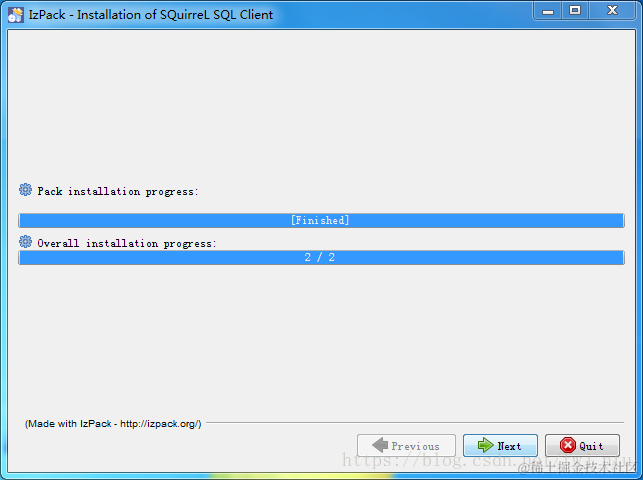Select the Overall installation progress label
The width and height of the screenshot is (643, 480).
coord(127,243)
